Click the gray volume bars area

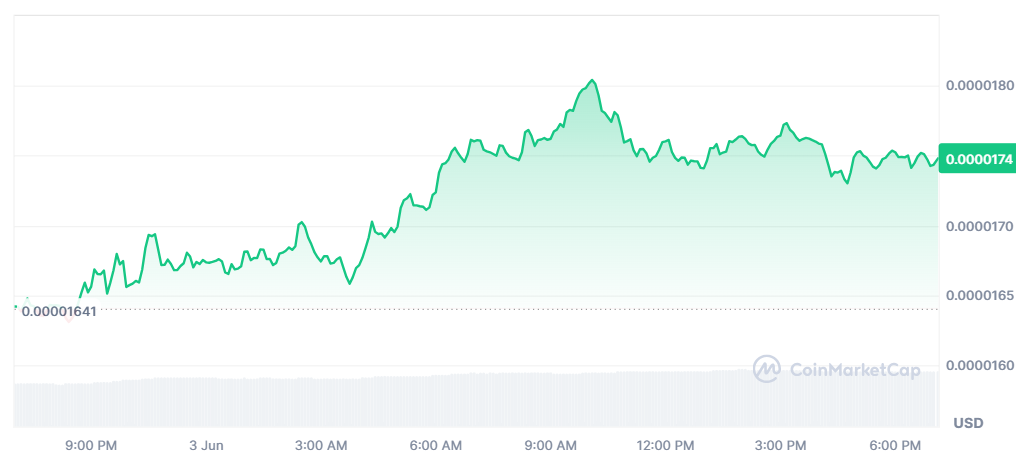coord(476,399)
